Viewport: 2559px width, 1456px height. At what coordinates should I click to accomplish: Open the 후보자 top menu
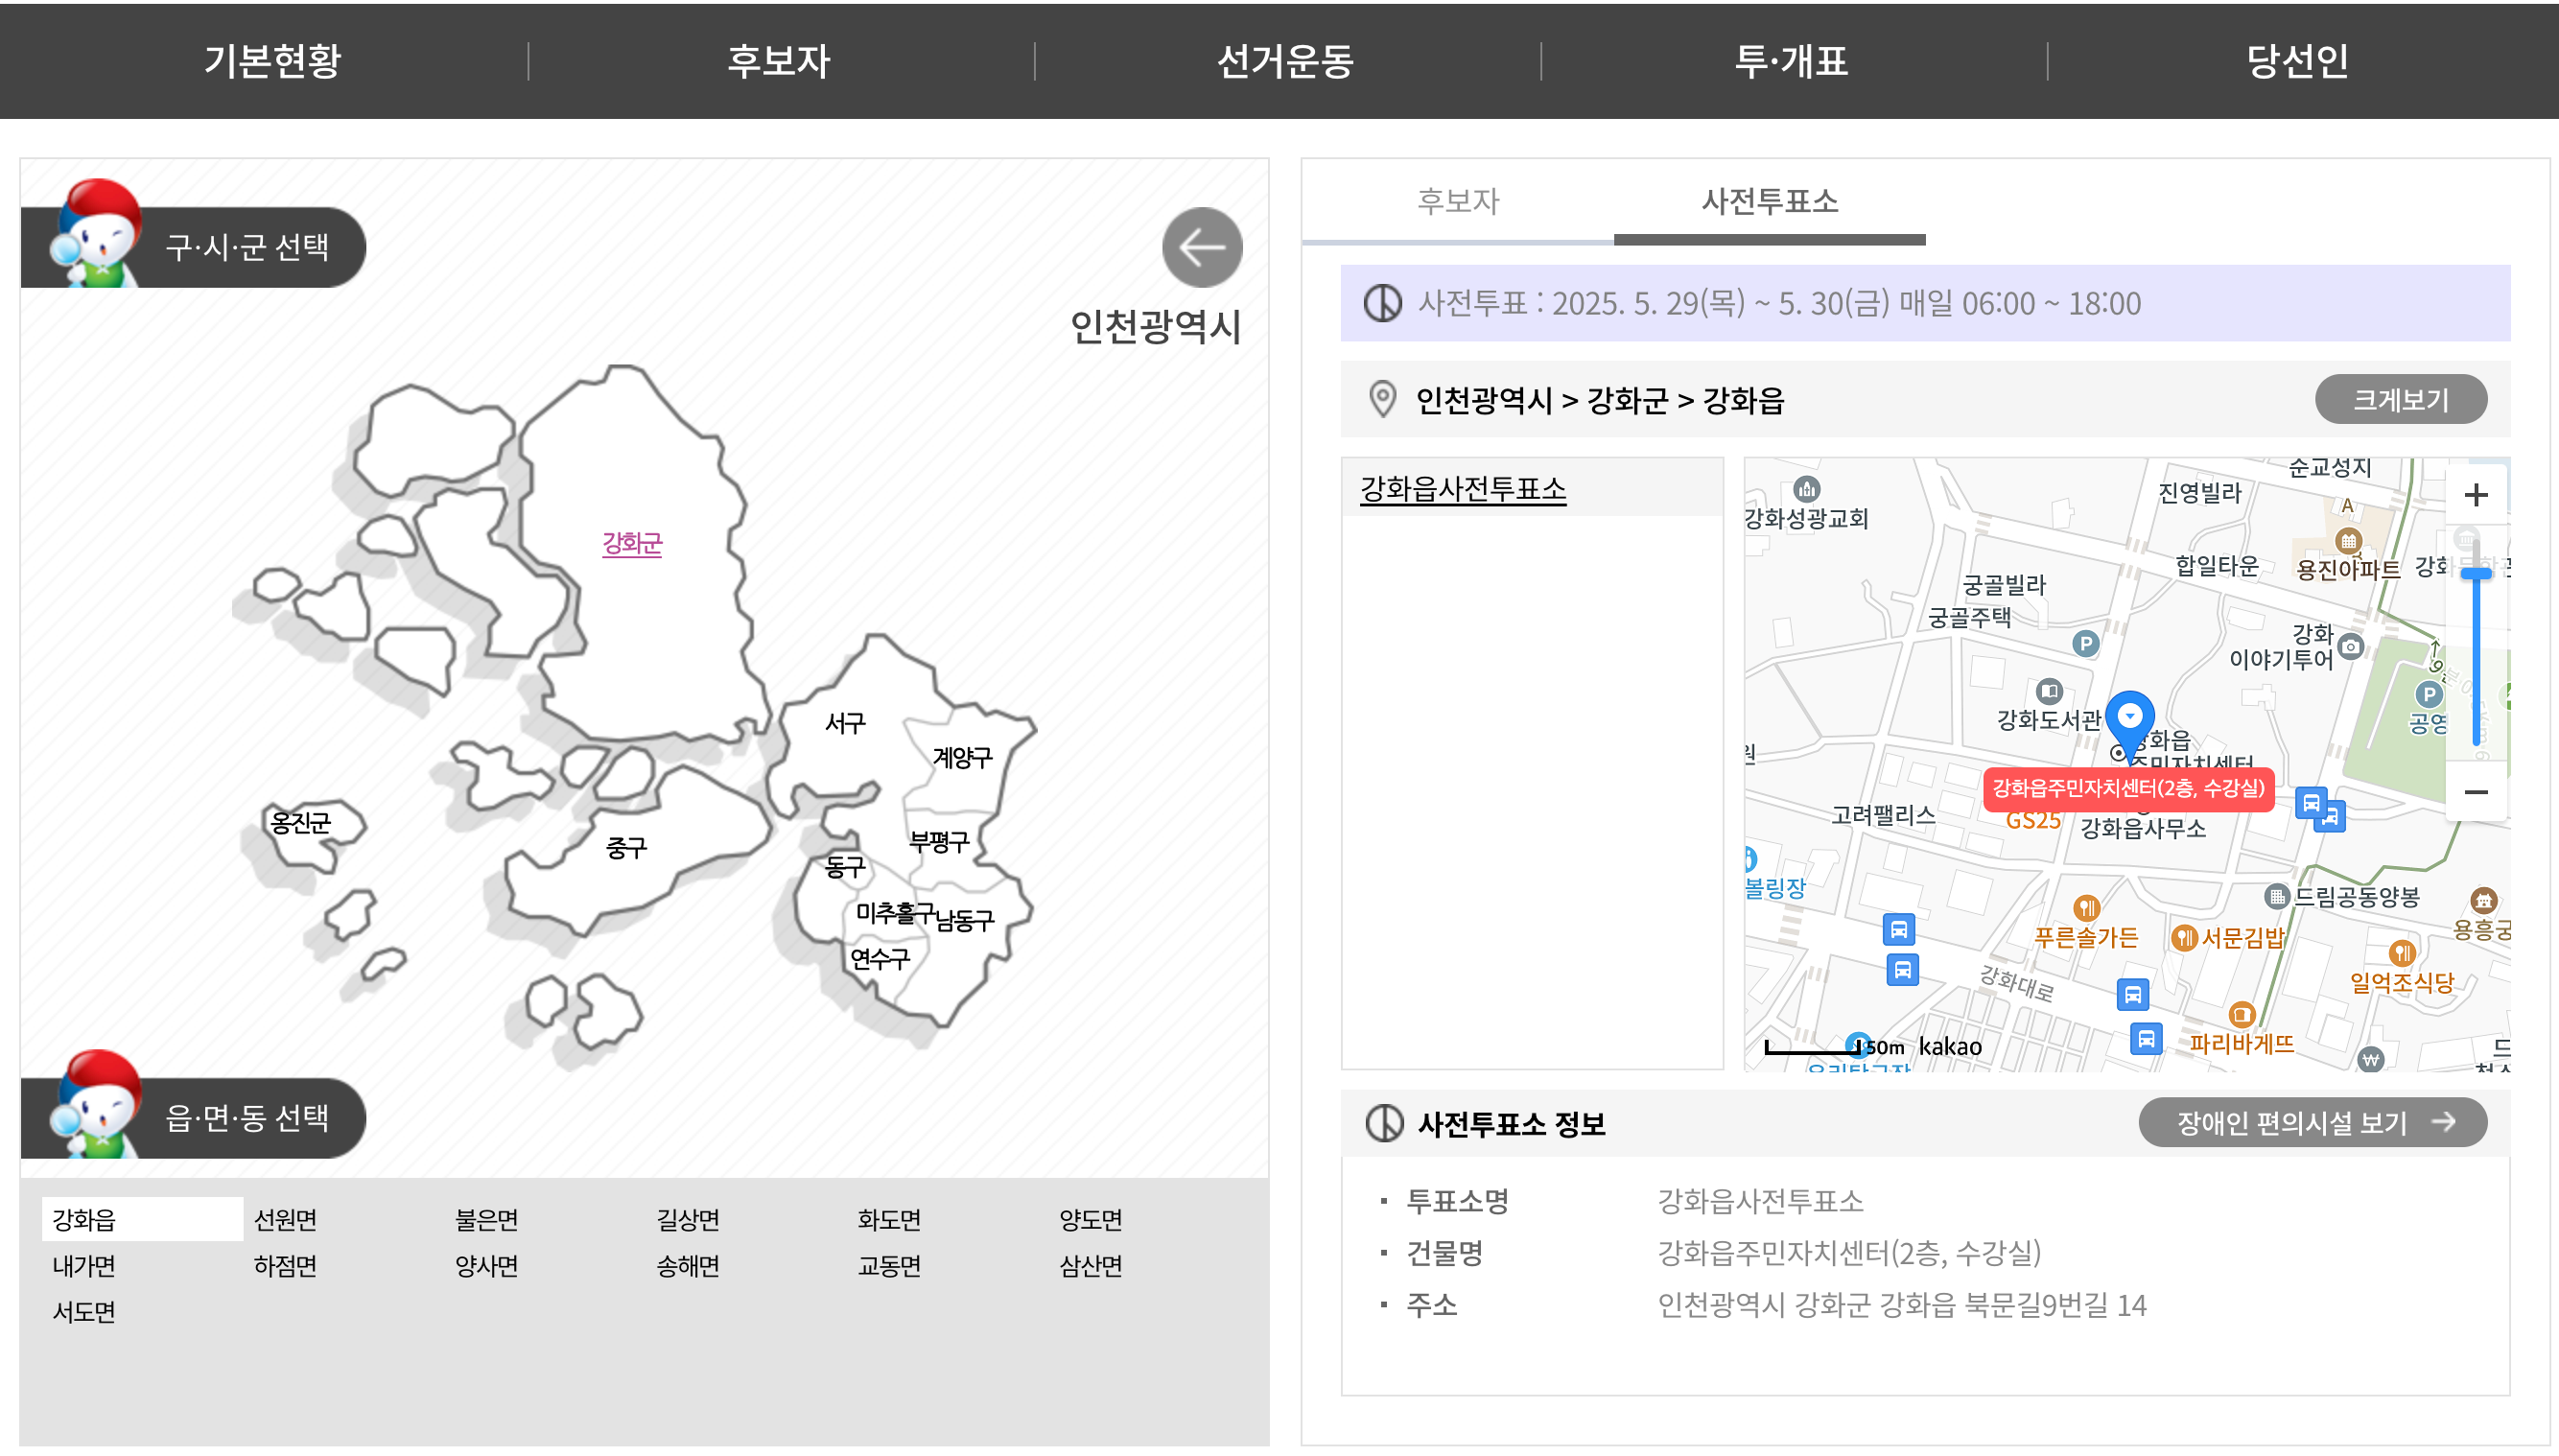coord(779,61)
